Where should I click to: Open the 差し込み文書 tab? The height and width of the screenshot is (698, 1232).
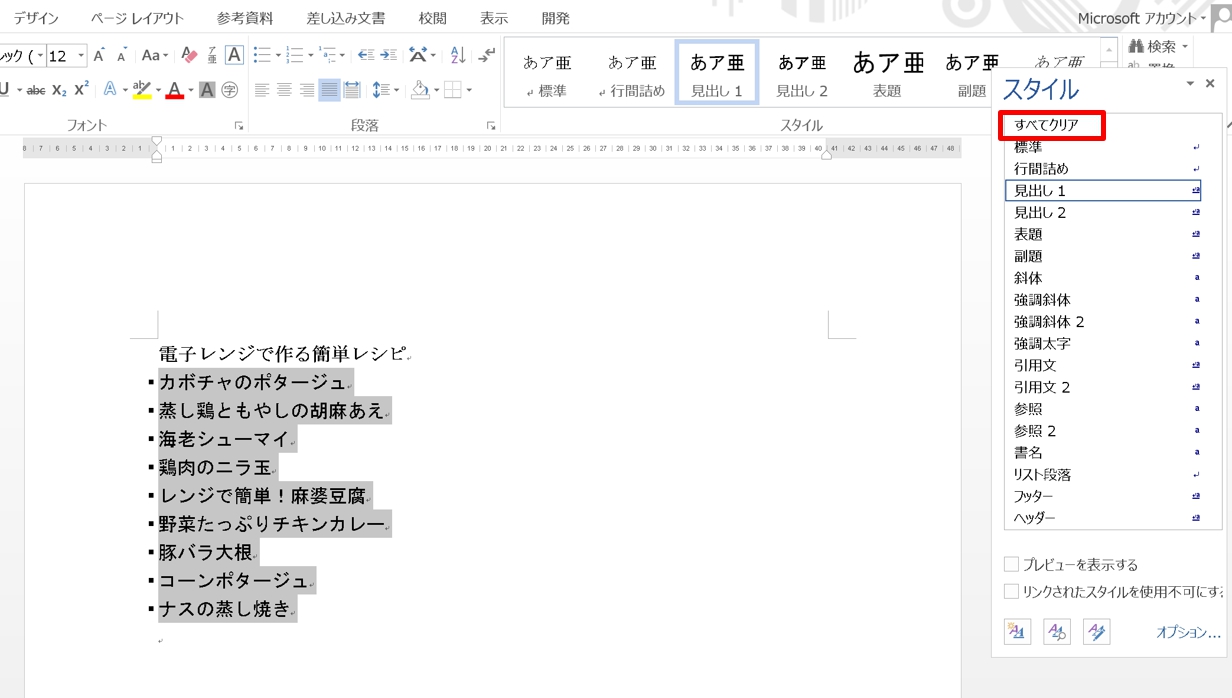tap(346, 18)
